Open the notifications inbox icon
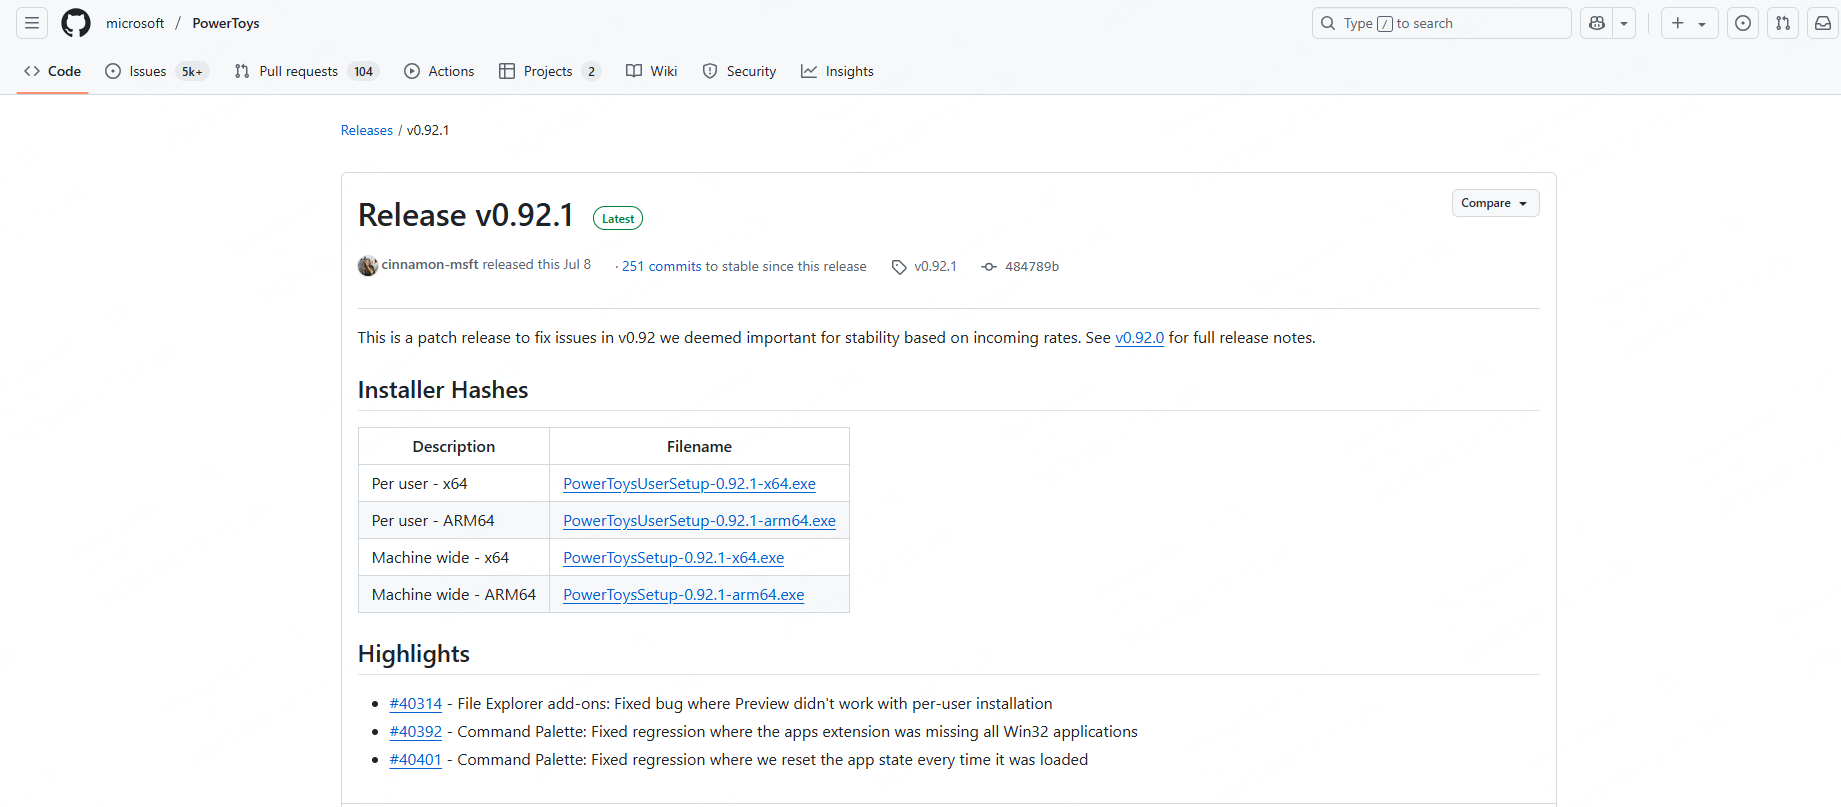This screenshot has width=1841, height=807. [x=1823, y=23]
